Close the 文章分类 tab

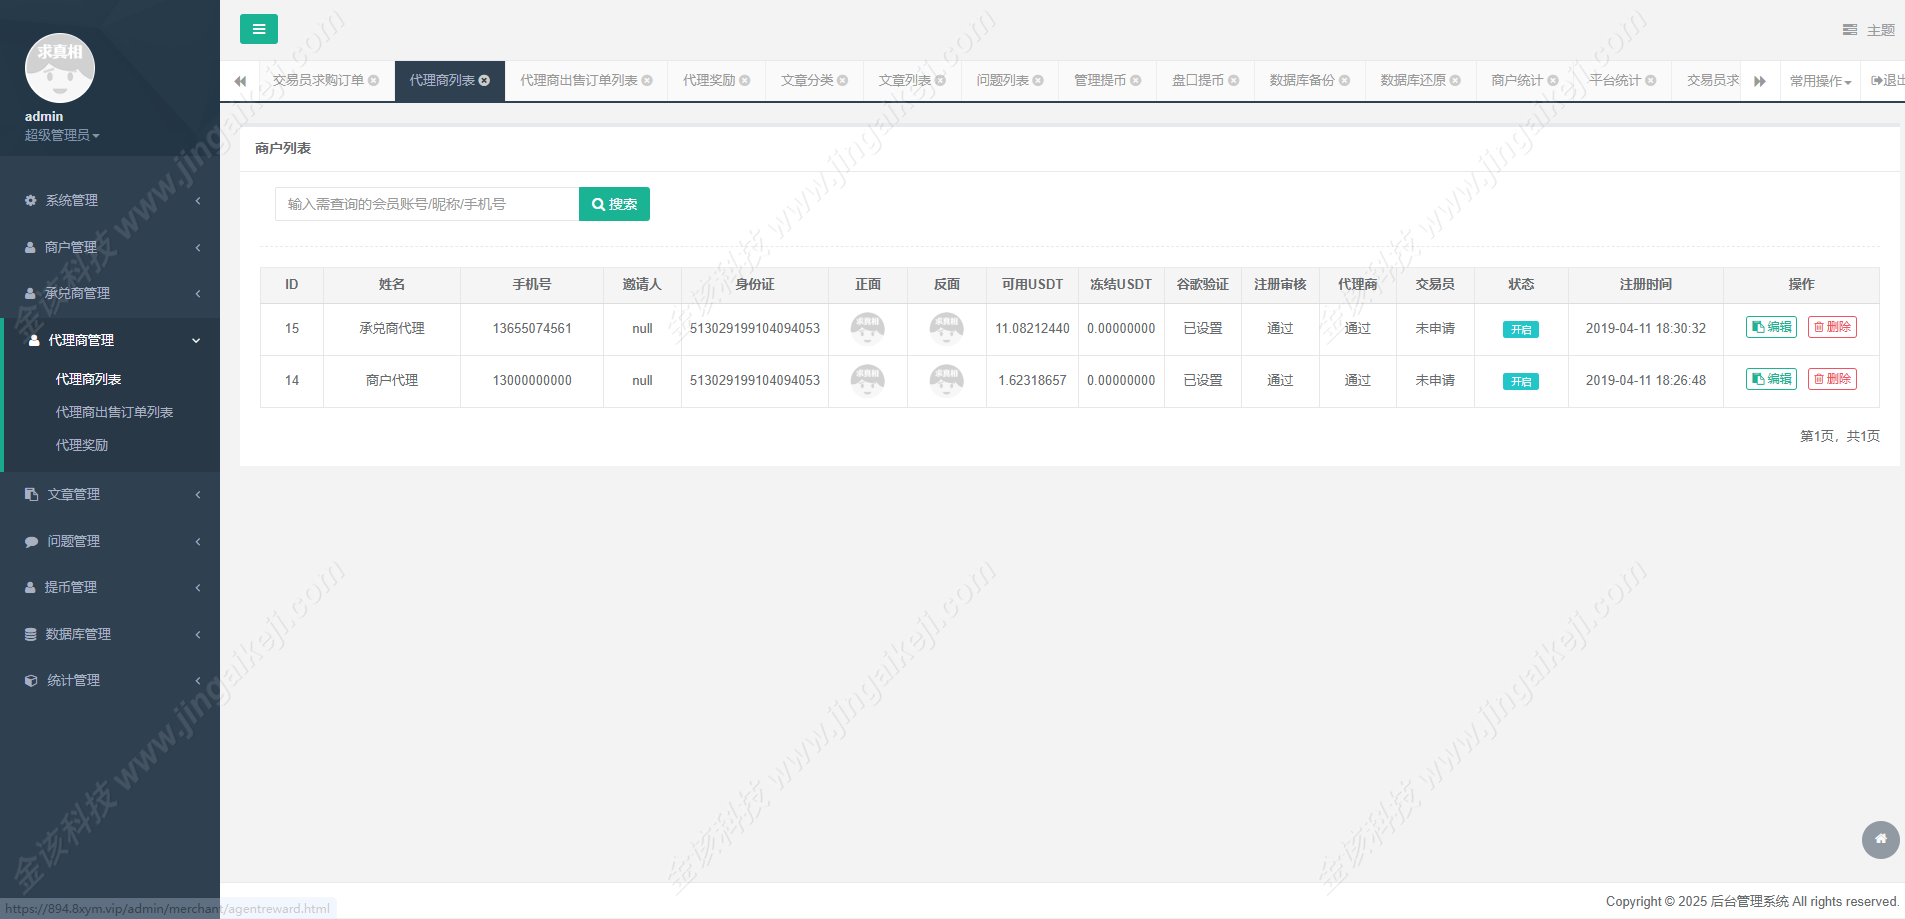843,81
